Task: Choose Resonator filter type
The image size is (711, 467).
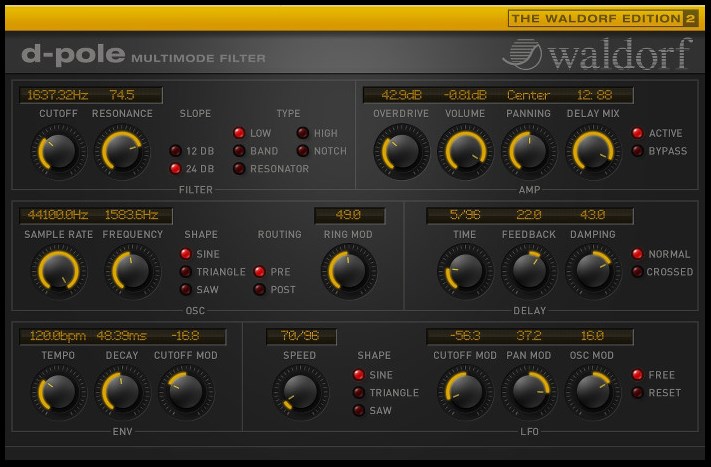Action: [239, 169]
